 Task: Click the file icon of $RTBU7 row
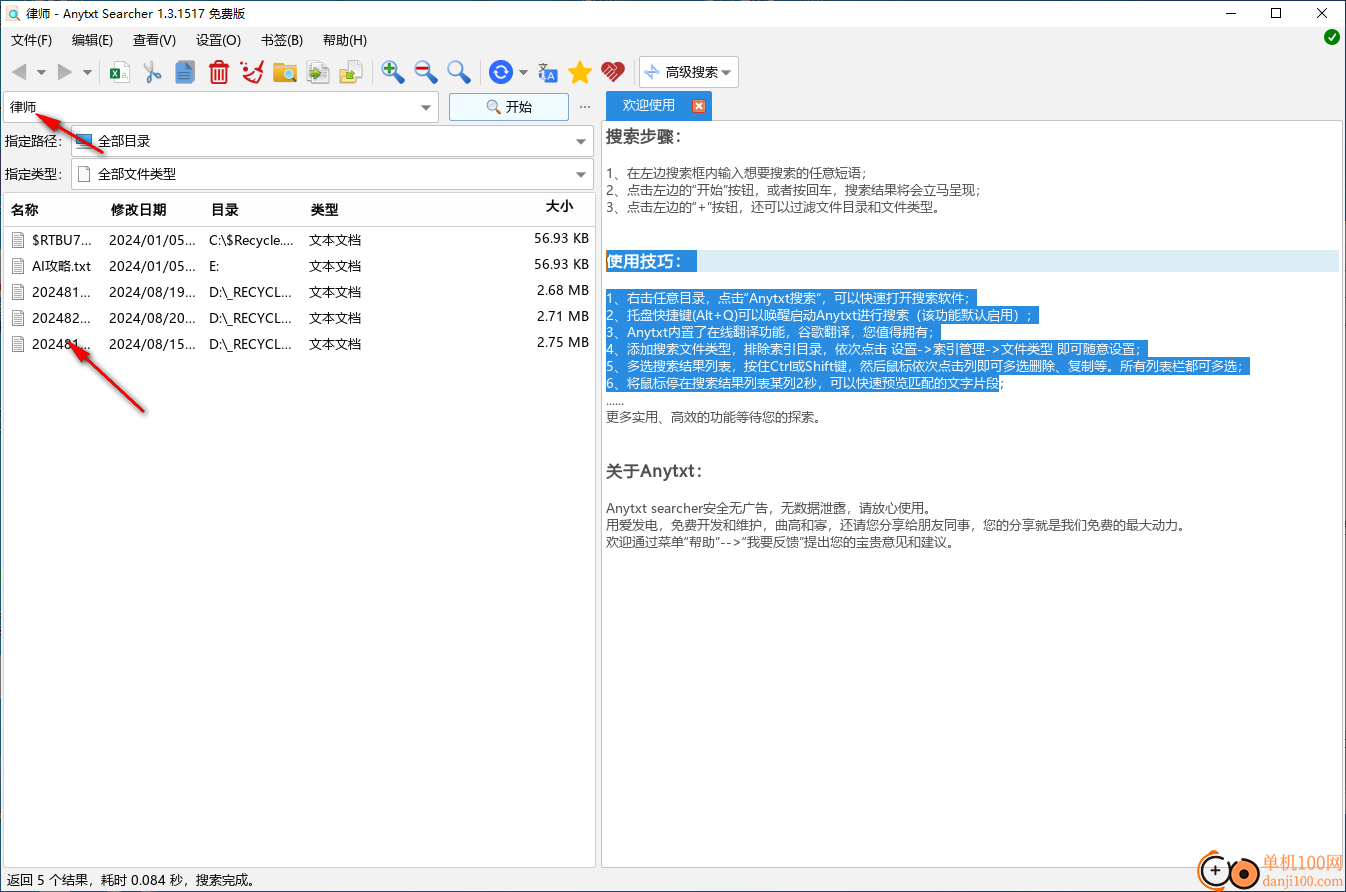17,240
